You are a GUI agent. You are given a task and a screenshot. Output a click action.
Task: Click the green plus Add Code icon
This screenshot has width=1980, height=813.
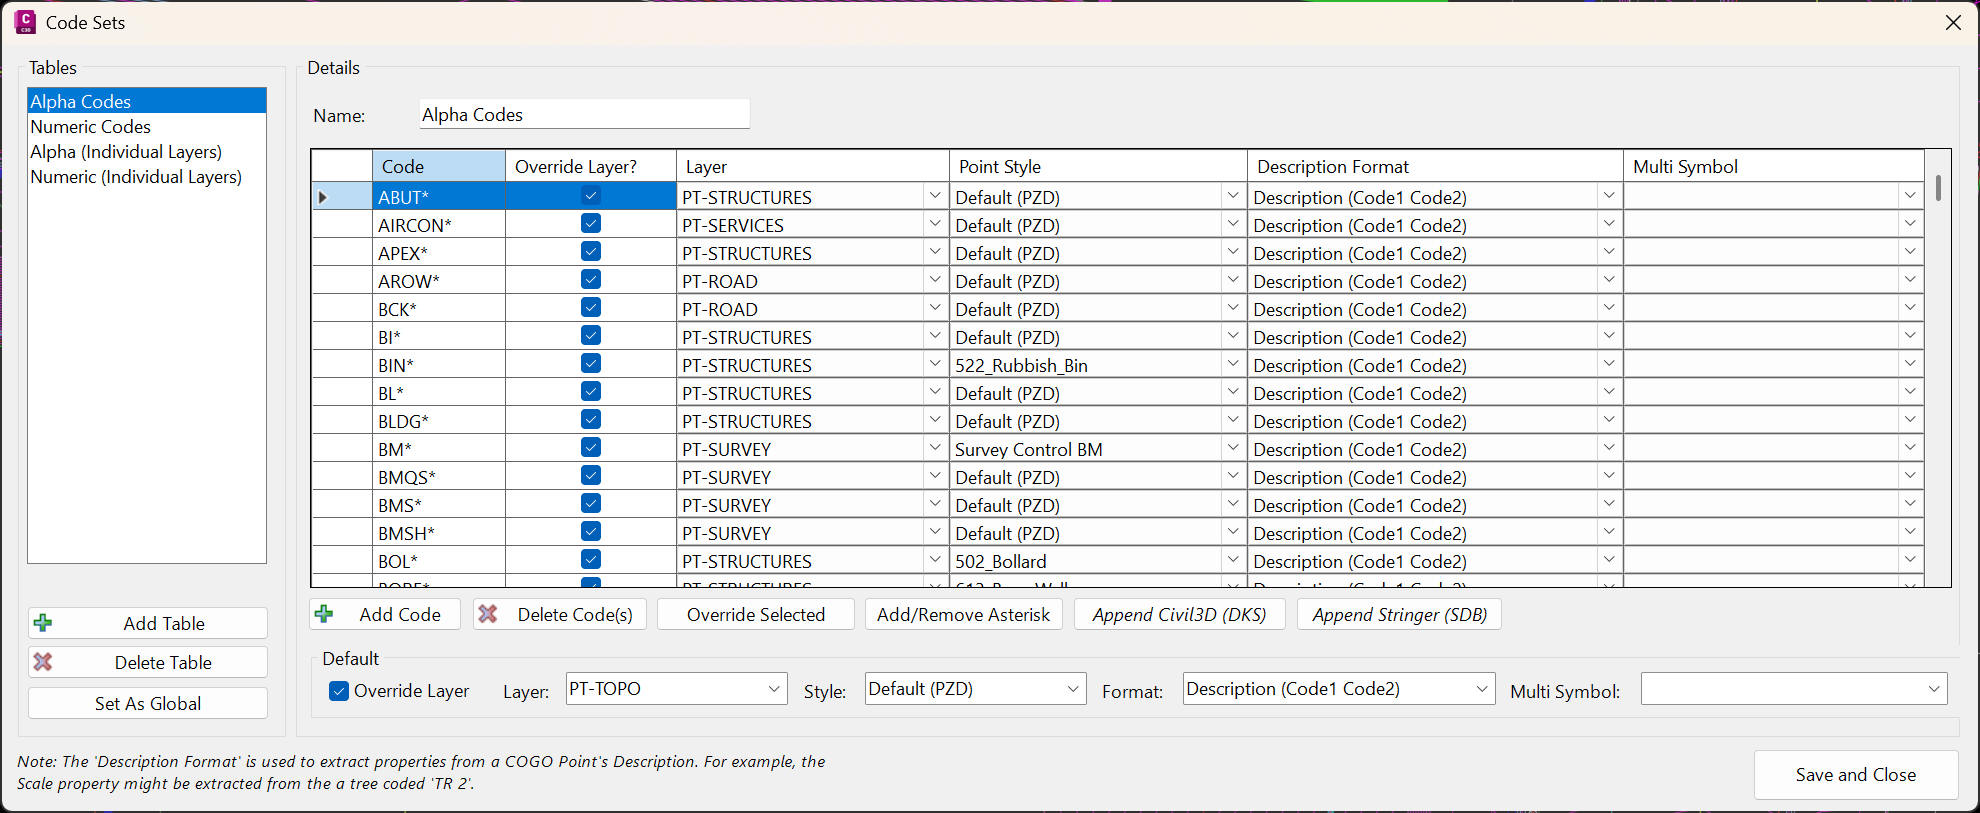click(324, 614)
